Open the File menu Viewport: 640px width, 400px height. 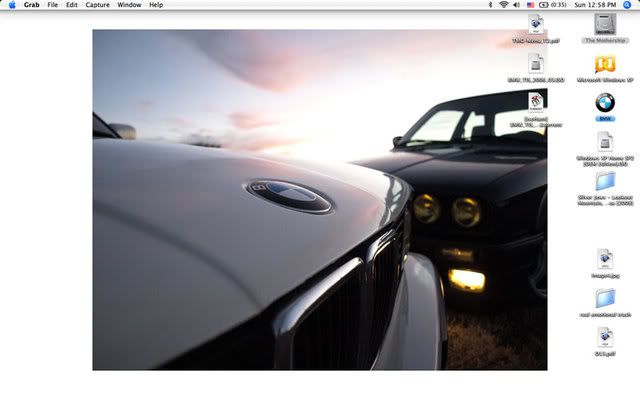[52, 5]
